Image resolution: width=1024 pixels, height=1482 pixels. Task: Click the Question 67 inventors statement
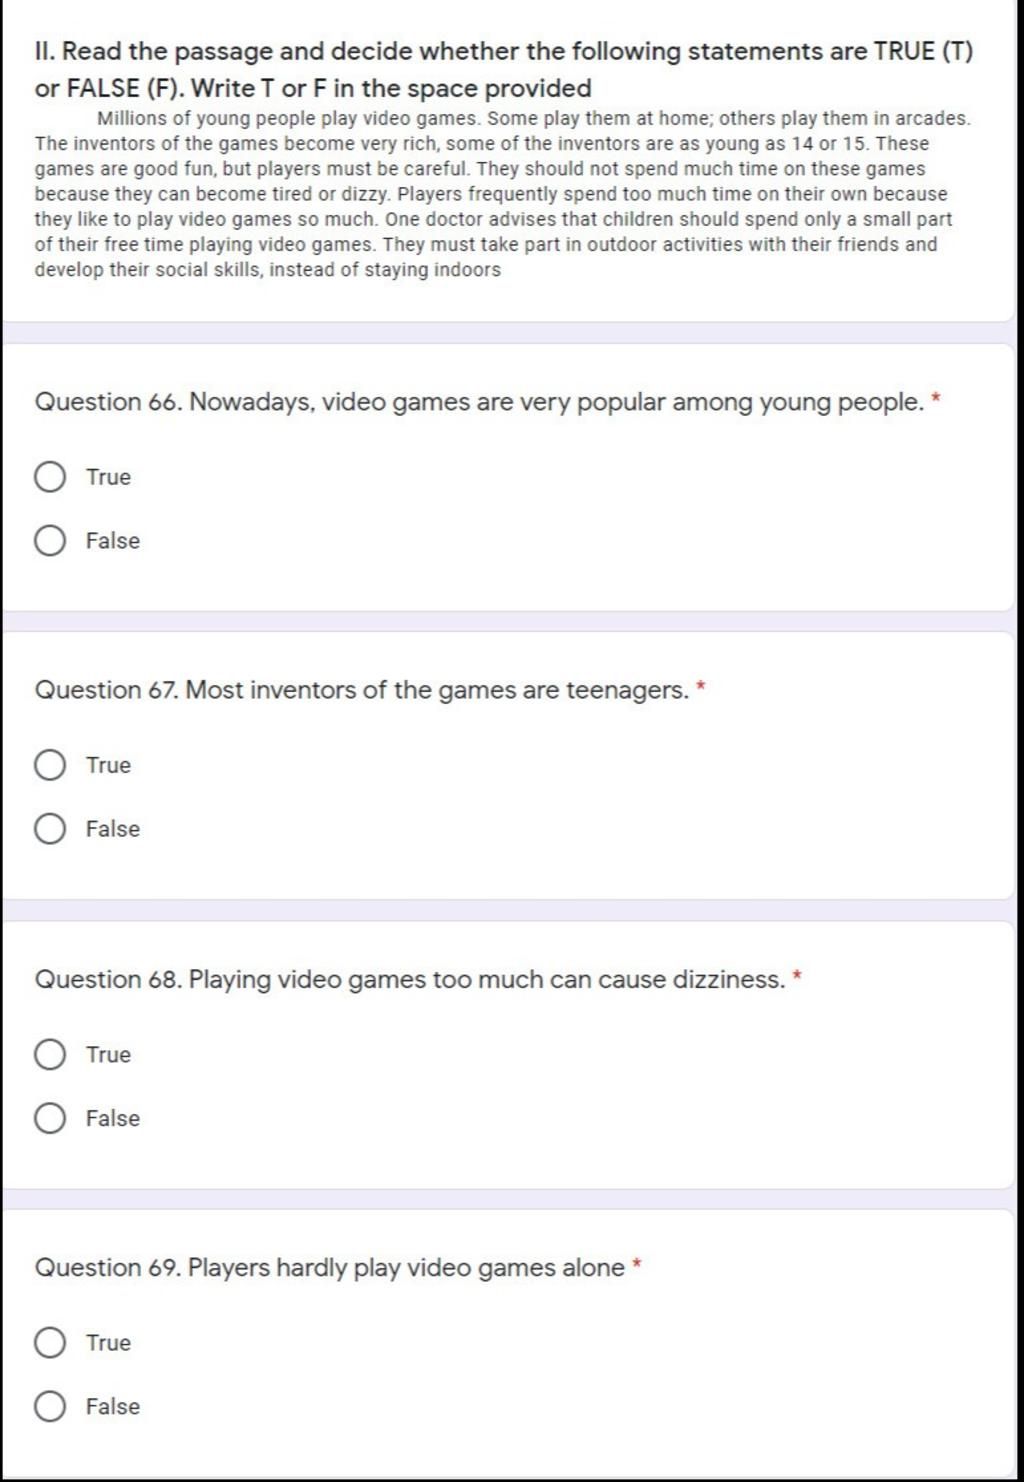click(362, 690)
